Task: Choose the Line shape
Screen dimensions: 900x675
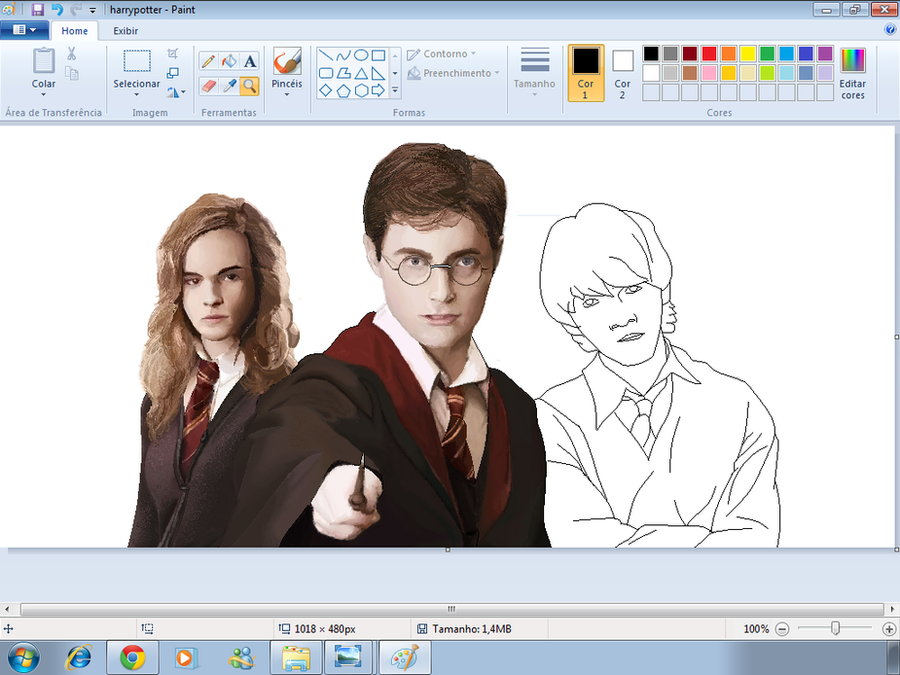Action: [325, 56]
